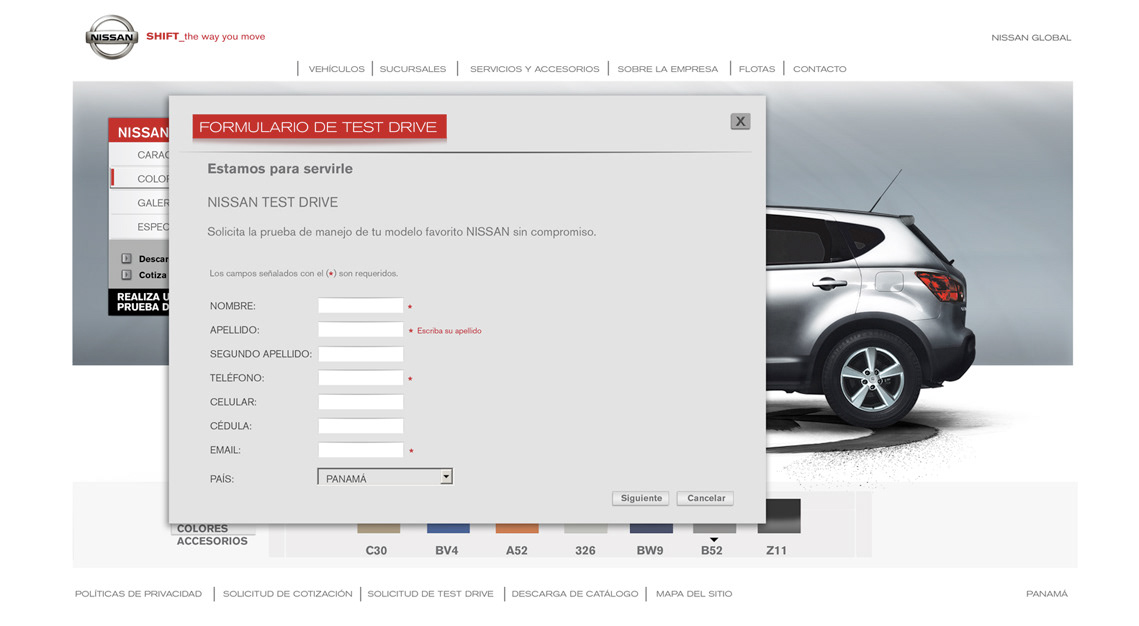Click into the APELLIDO field
Viewport: 1139px width, 626px height.
[x=360, y=330]
